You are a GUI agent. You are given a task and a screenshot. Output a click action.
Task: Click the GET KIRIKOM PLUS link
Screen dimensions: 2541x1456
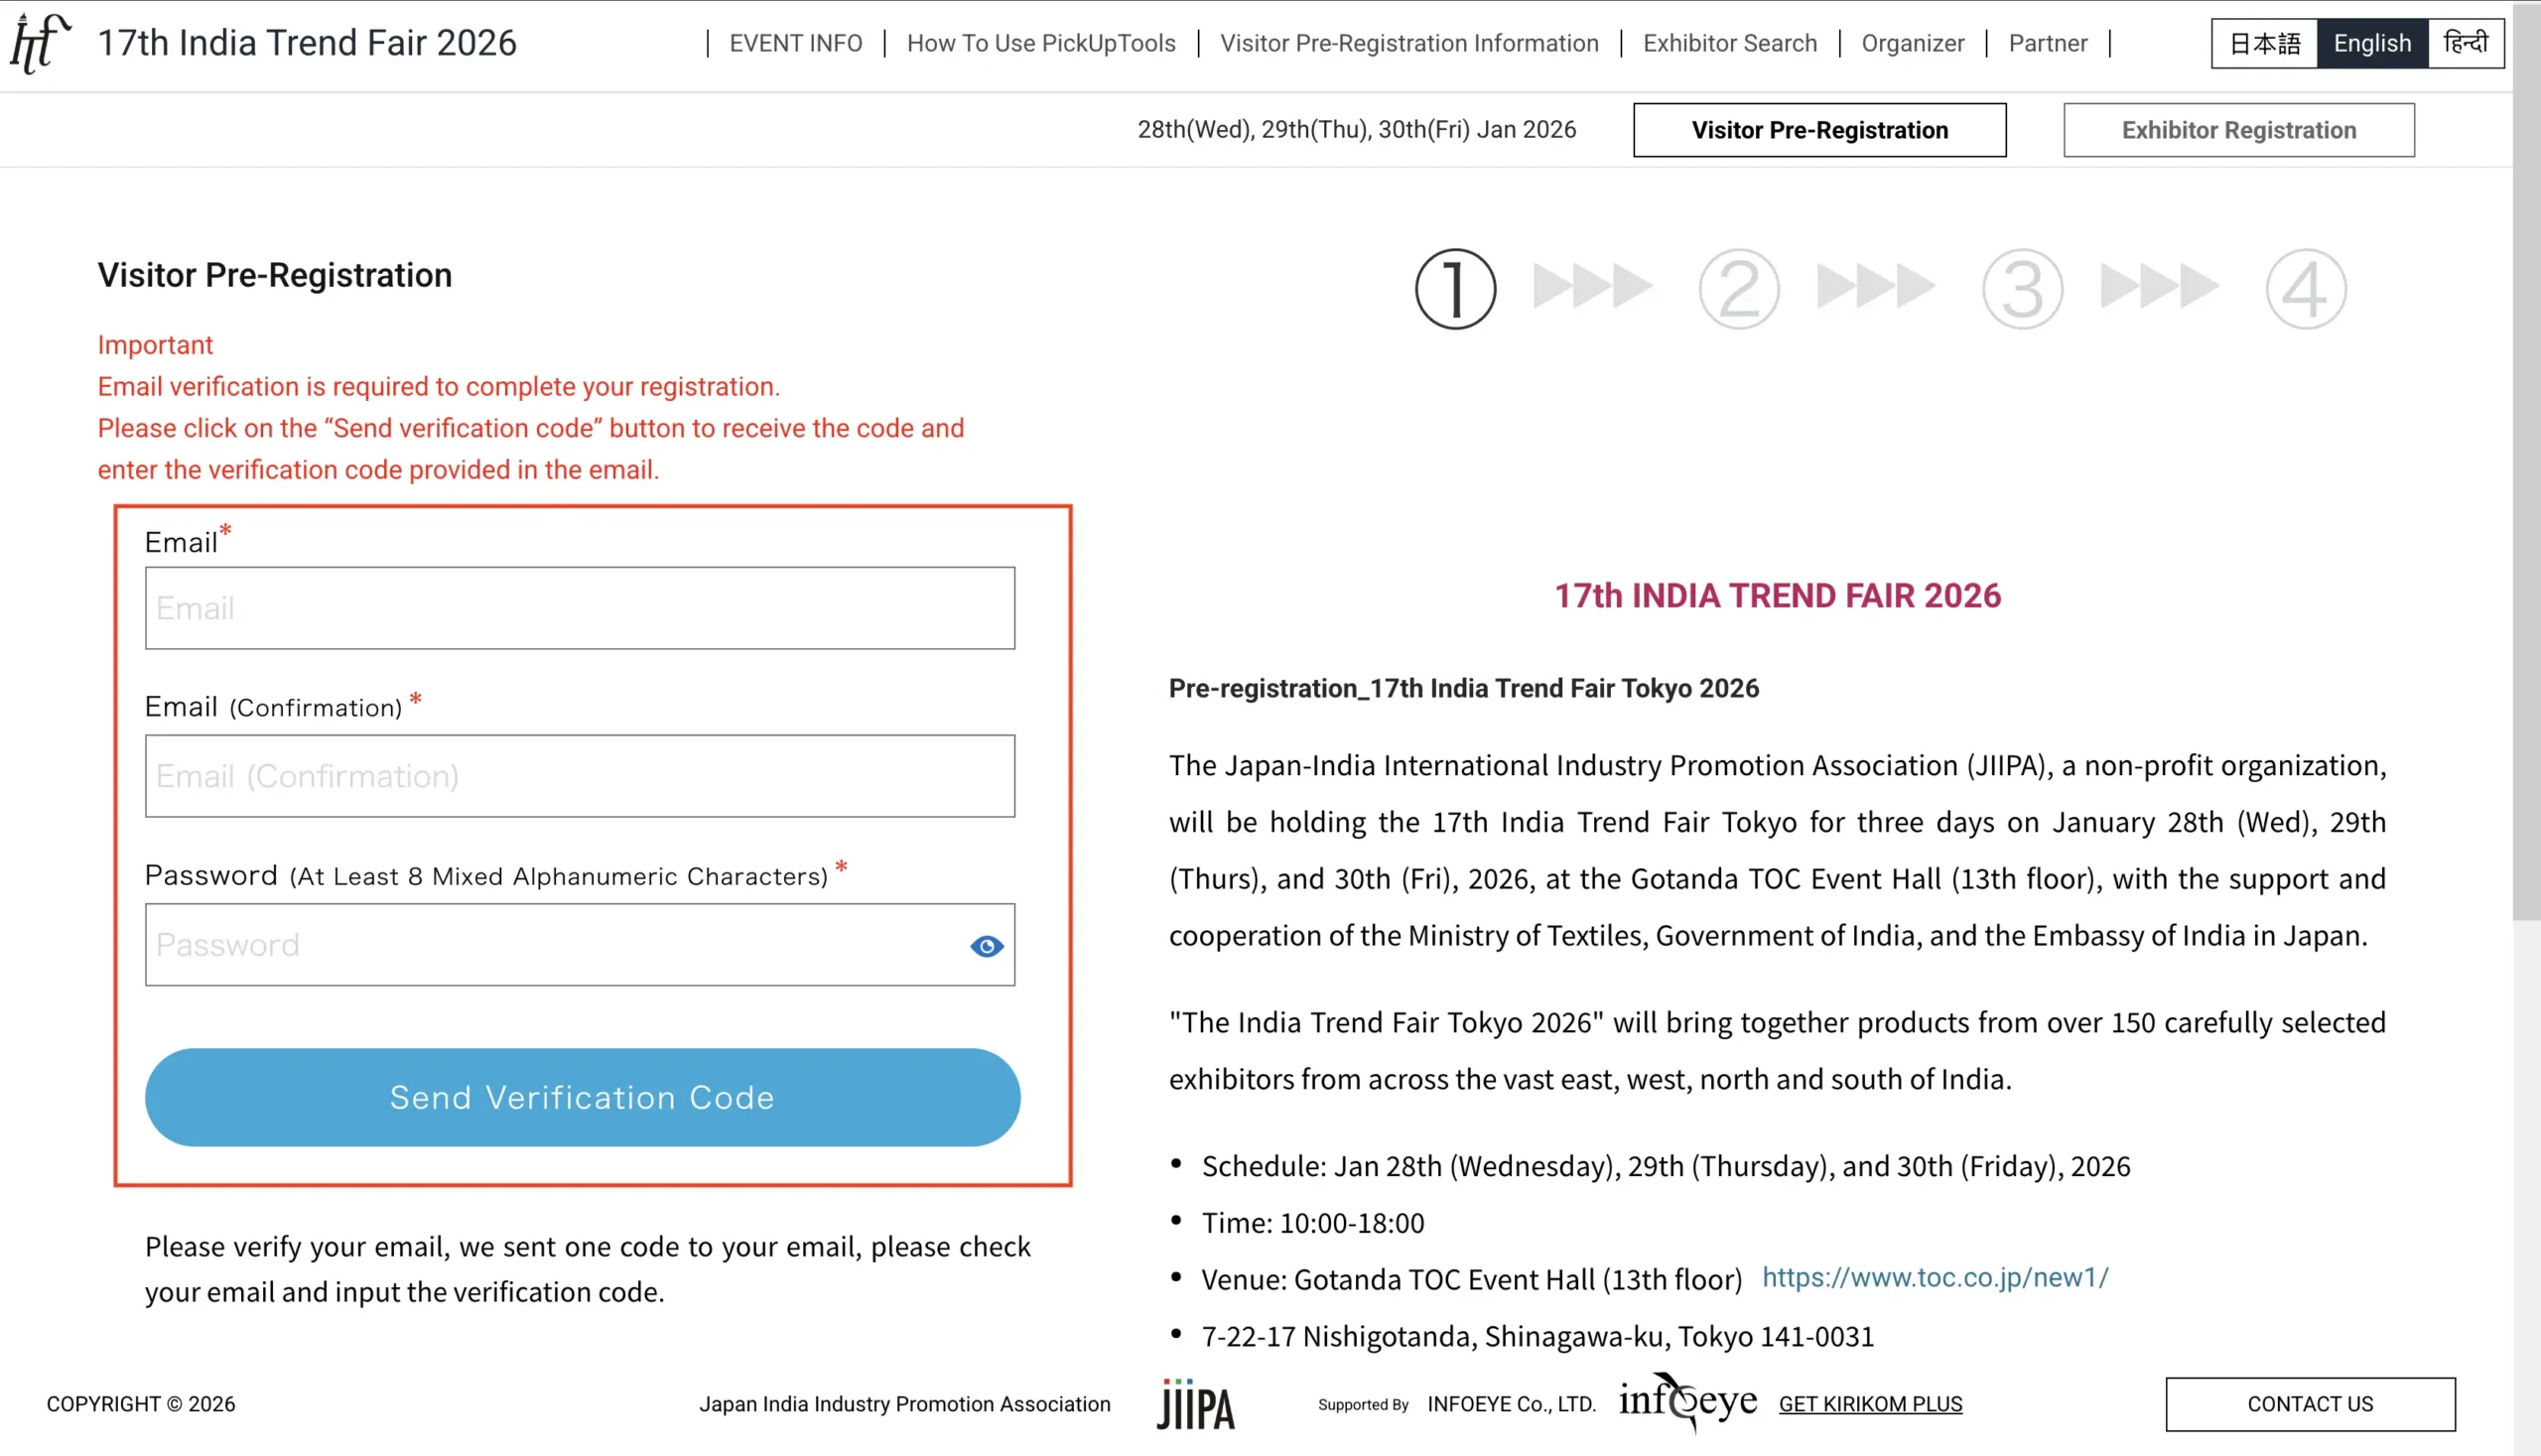click(x=1870, y=1404)
